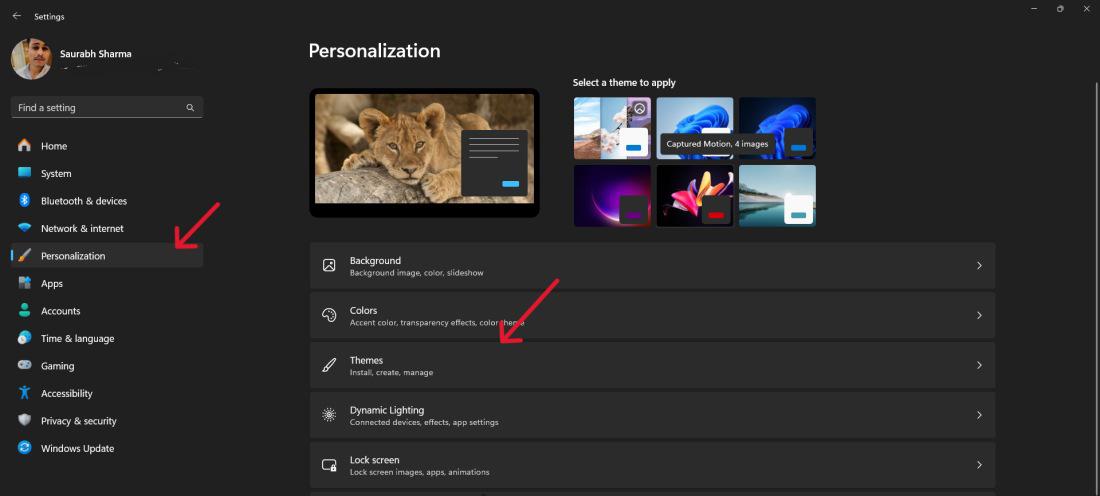Expand the Lock screen row chevron
This screenshot has height=496, width=1100.
(x=979, y=465)
